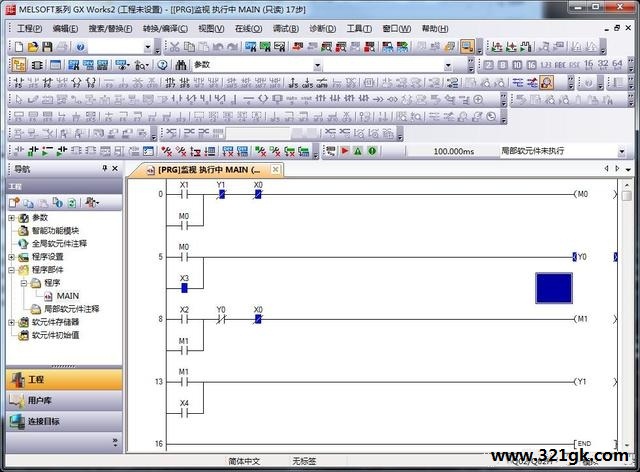
Task: Click the binoculars find icon beside the 参数 box
Action: (181, 65)
